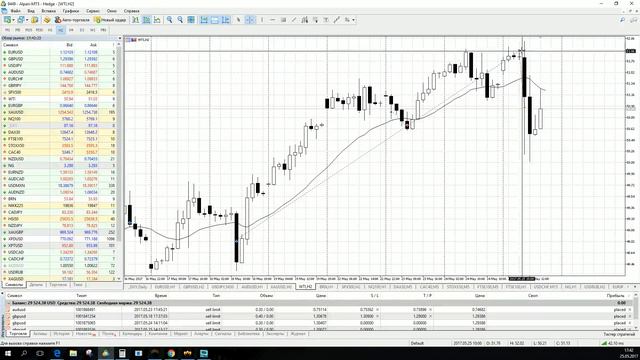Click highlighted date label on time axis
This screenshot has width=640, height=360.
521,279
